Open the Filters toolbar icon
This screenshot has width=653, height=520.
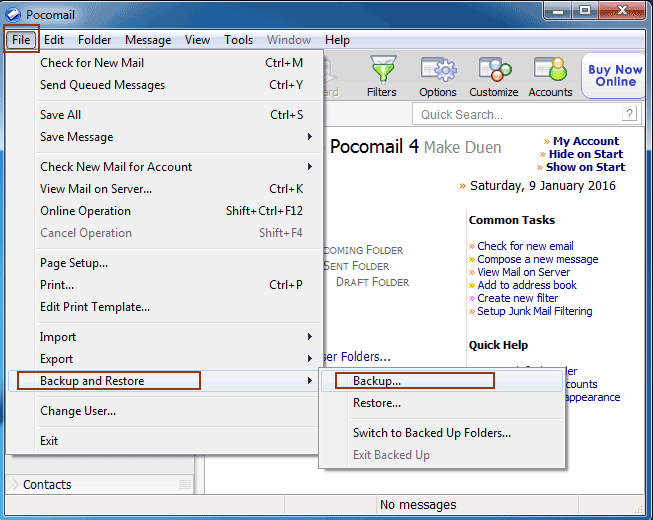click(x=382, y=76)
